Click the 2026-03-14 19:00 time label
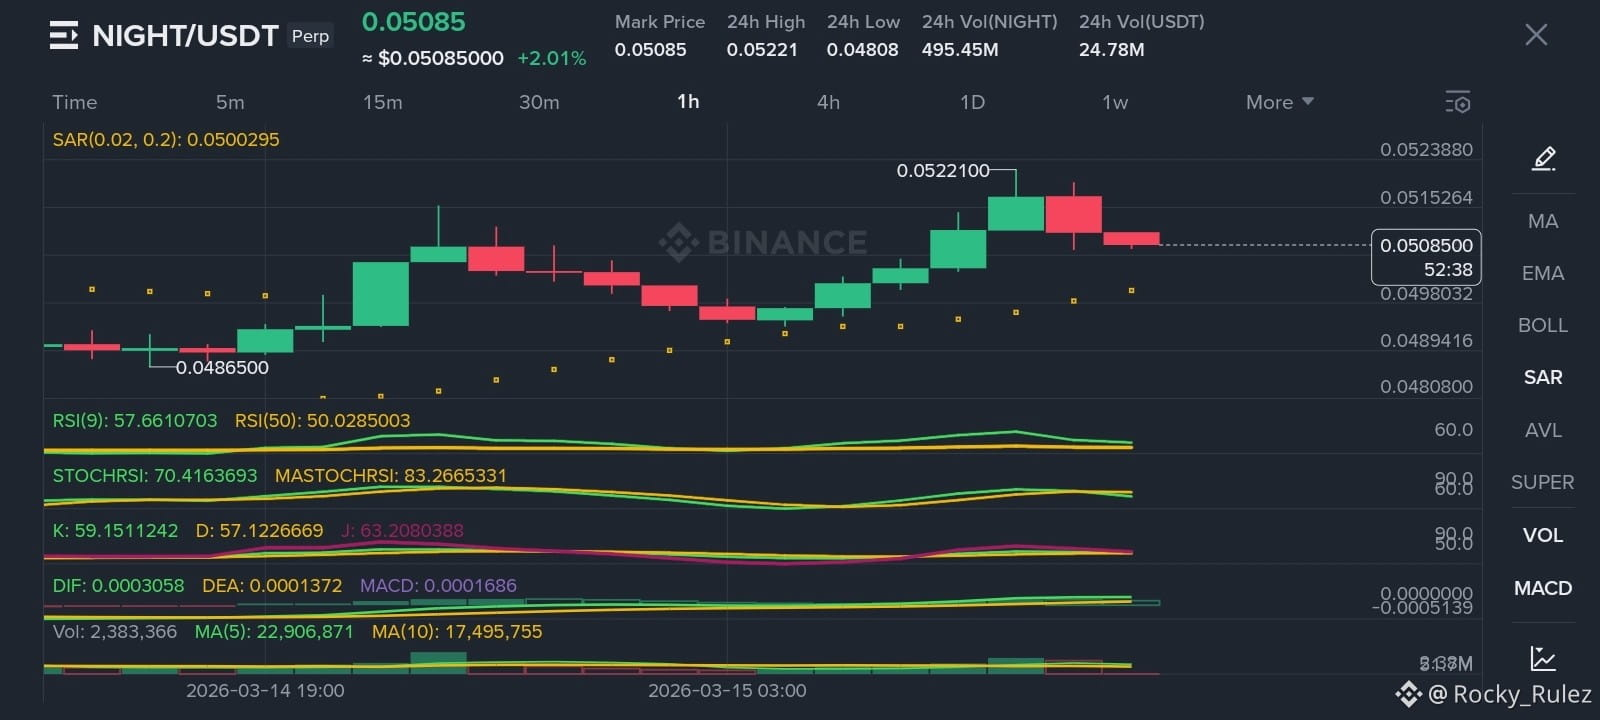1600x720 pixels. pos(265,690)
